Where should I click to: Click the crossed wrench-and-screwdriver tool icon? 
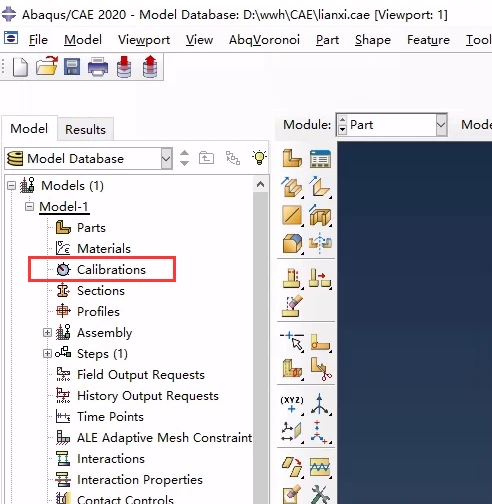click(x=320, y=494)
